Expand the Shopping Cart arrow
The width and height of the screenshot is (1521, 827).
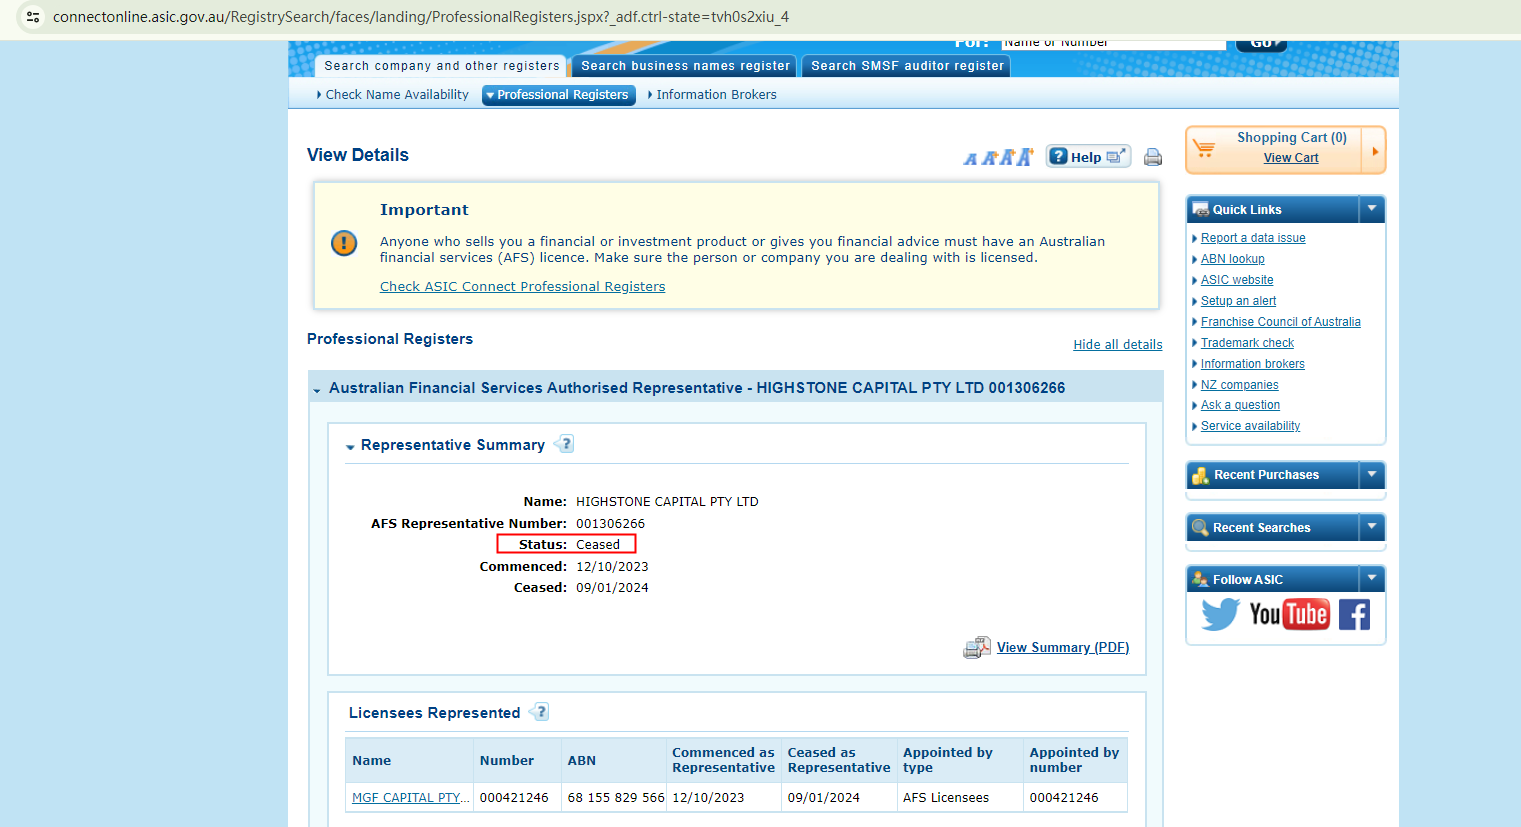[x=1375, y=151]
